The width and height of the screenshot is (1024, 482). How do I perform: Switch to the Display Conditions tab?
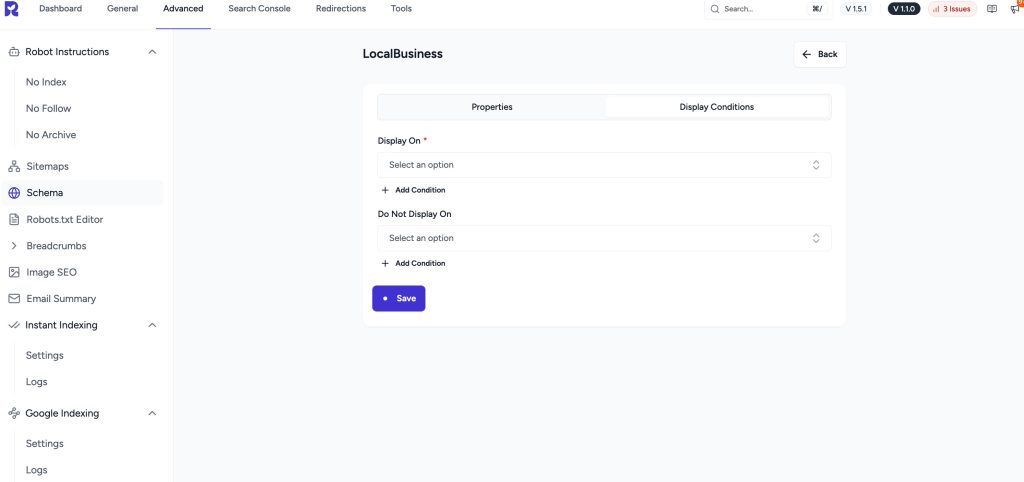tap(717, 107)
